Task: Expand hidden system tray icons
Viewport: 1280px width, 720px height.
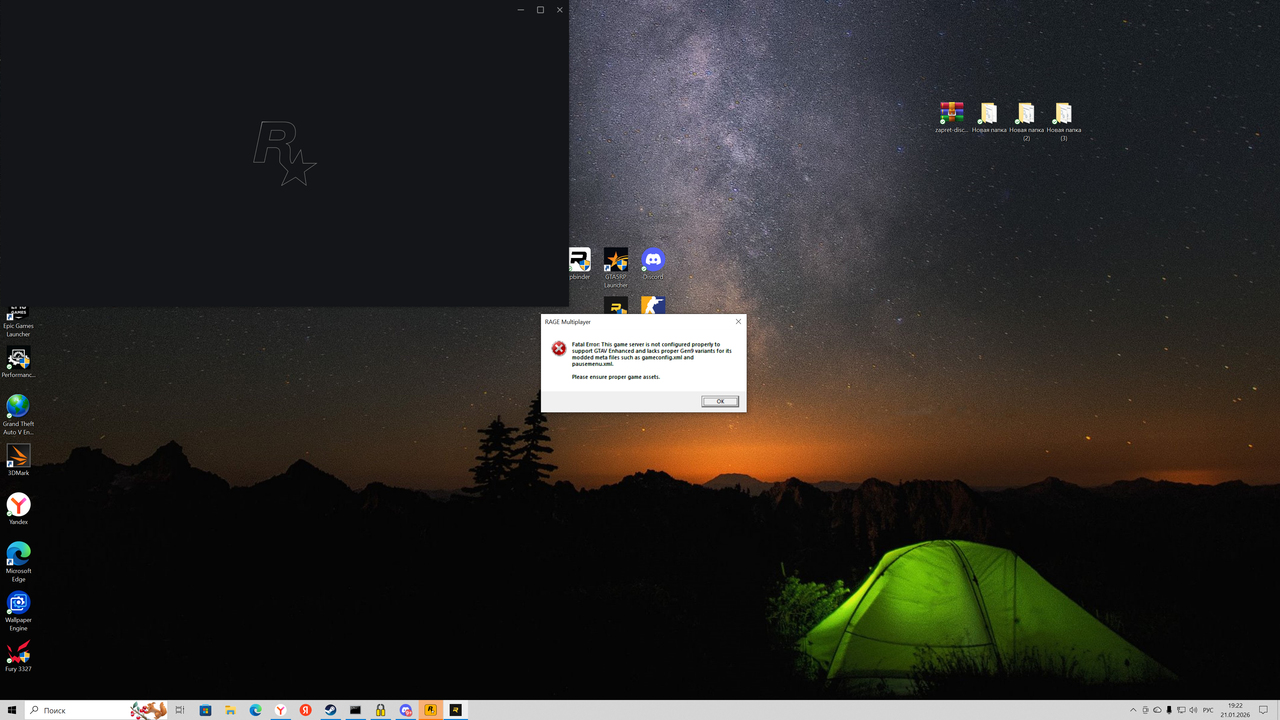Action: pos(1133,710)
